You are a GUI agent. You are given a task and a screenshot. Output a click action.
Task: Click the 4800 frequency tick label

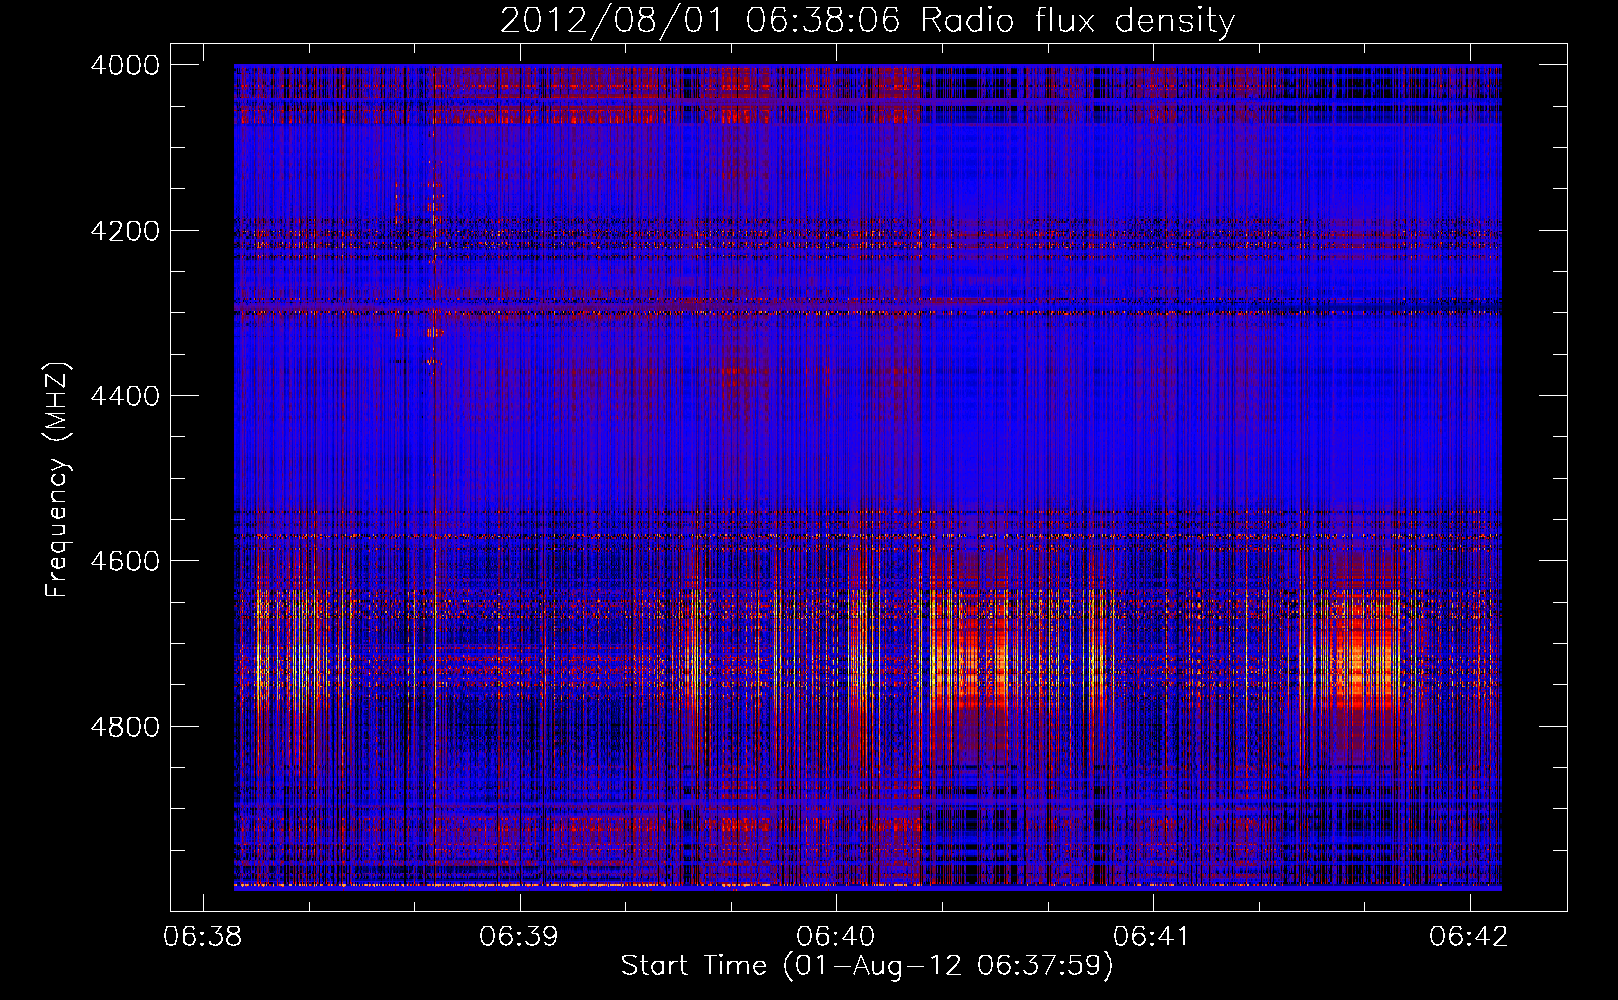(x=125, y=726)
